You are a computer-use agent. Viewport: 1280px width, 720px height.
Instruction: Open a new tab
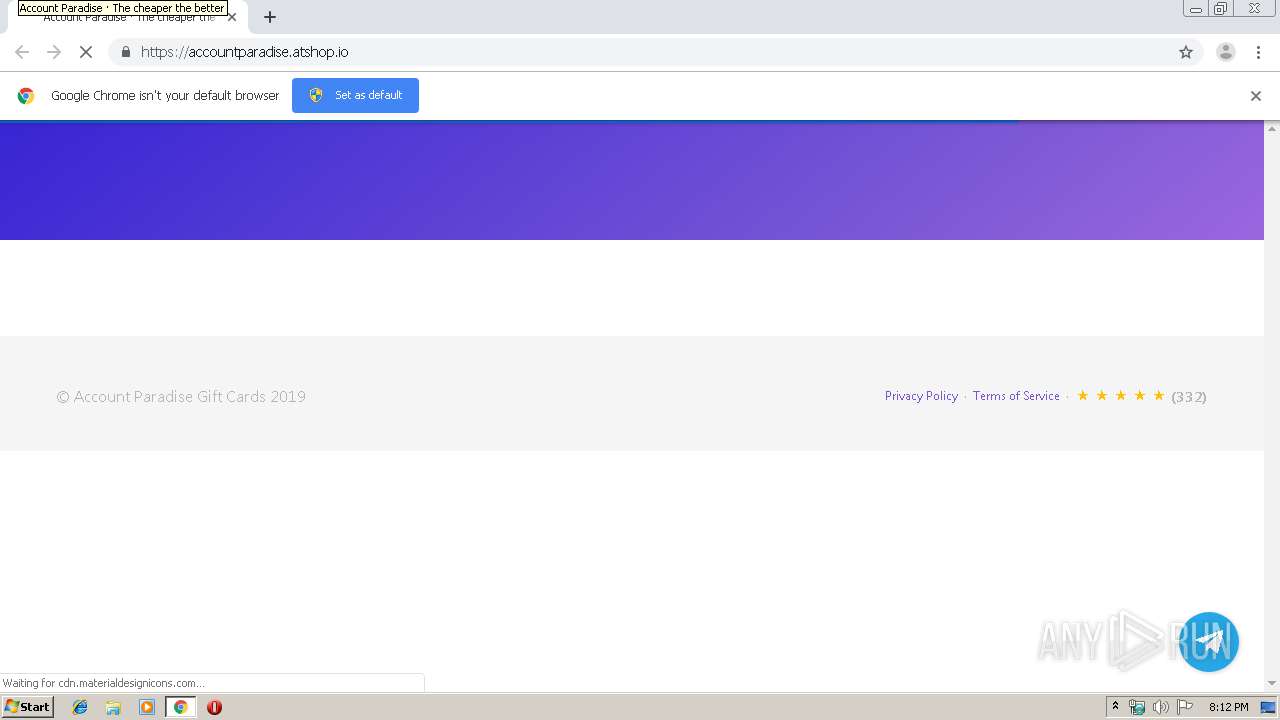[x=270, y=17]
